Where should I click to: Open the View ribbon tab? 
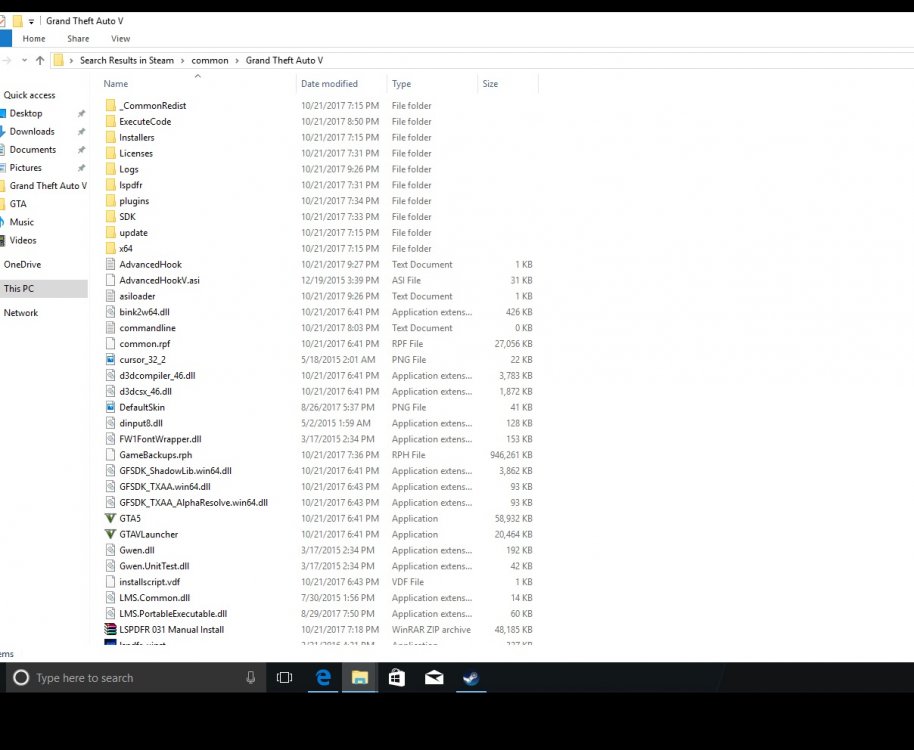121,38
